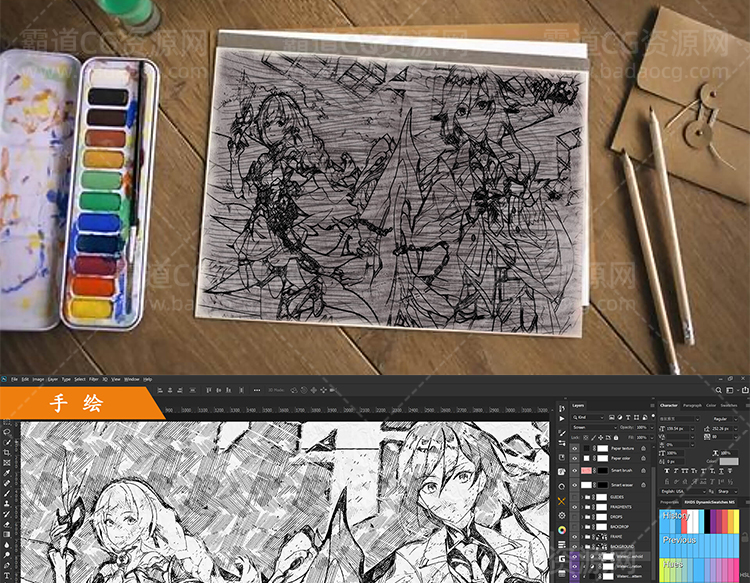Select the Lasso tool in left toolbar

7,432
